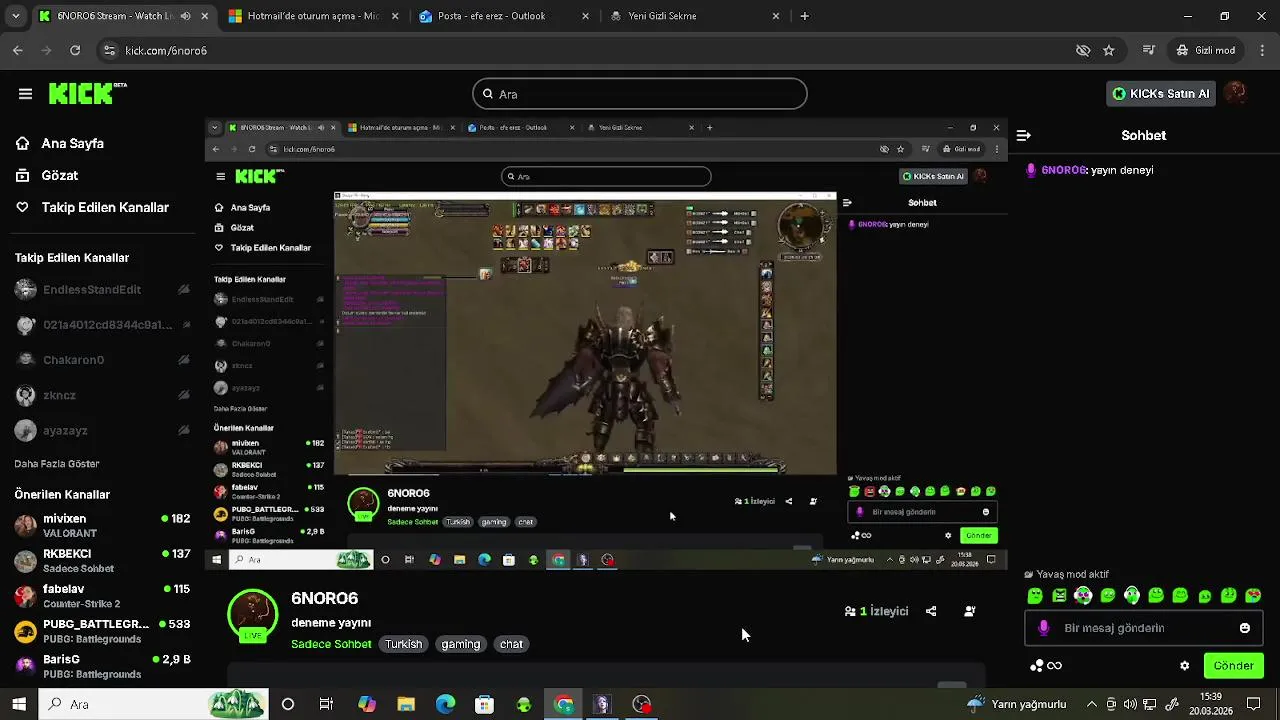
Task: Open the media control icon in Chrome toolbar
Action: tap(1150, 50)
